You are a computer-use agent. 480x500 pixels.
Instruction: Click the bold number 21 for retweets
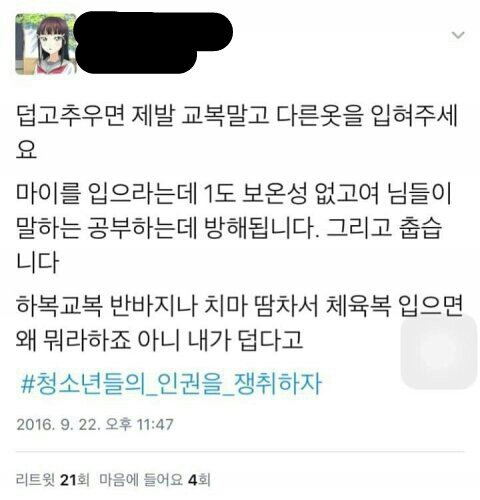[68, 480]
